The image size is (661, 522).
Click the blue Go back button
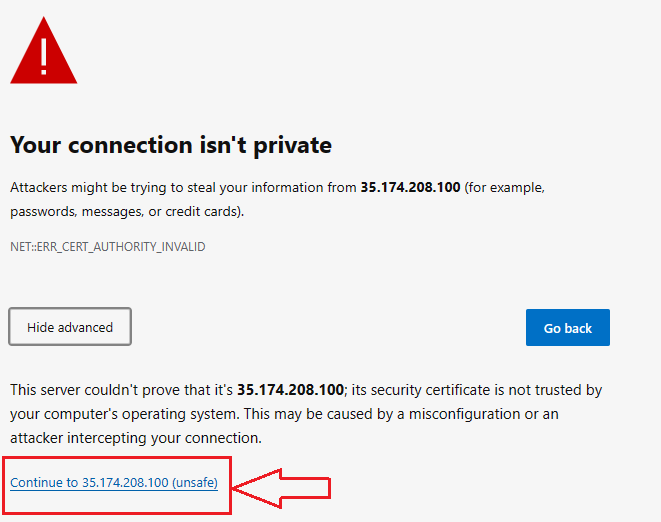tap(567, 328)
